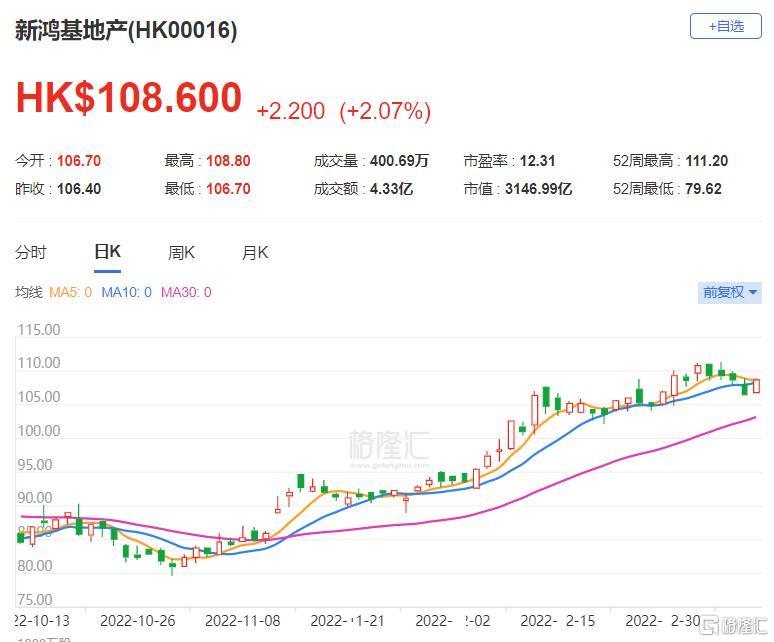Click the last candlestick on the chart
Viewport: 774px width, 642px height.
click(x=756, y=385)
